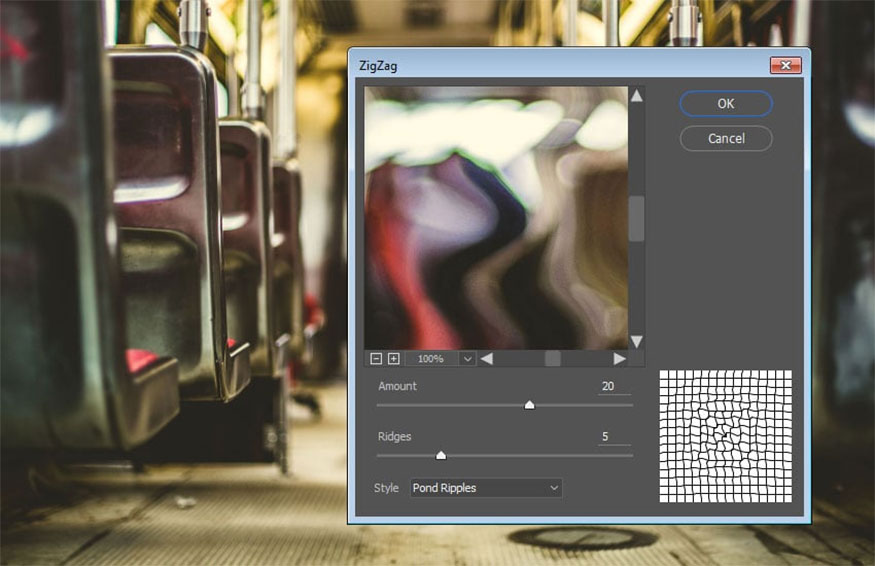
Task: Close the ZigZag dialog with X
Action: click(x=785, y=65)
